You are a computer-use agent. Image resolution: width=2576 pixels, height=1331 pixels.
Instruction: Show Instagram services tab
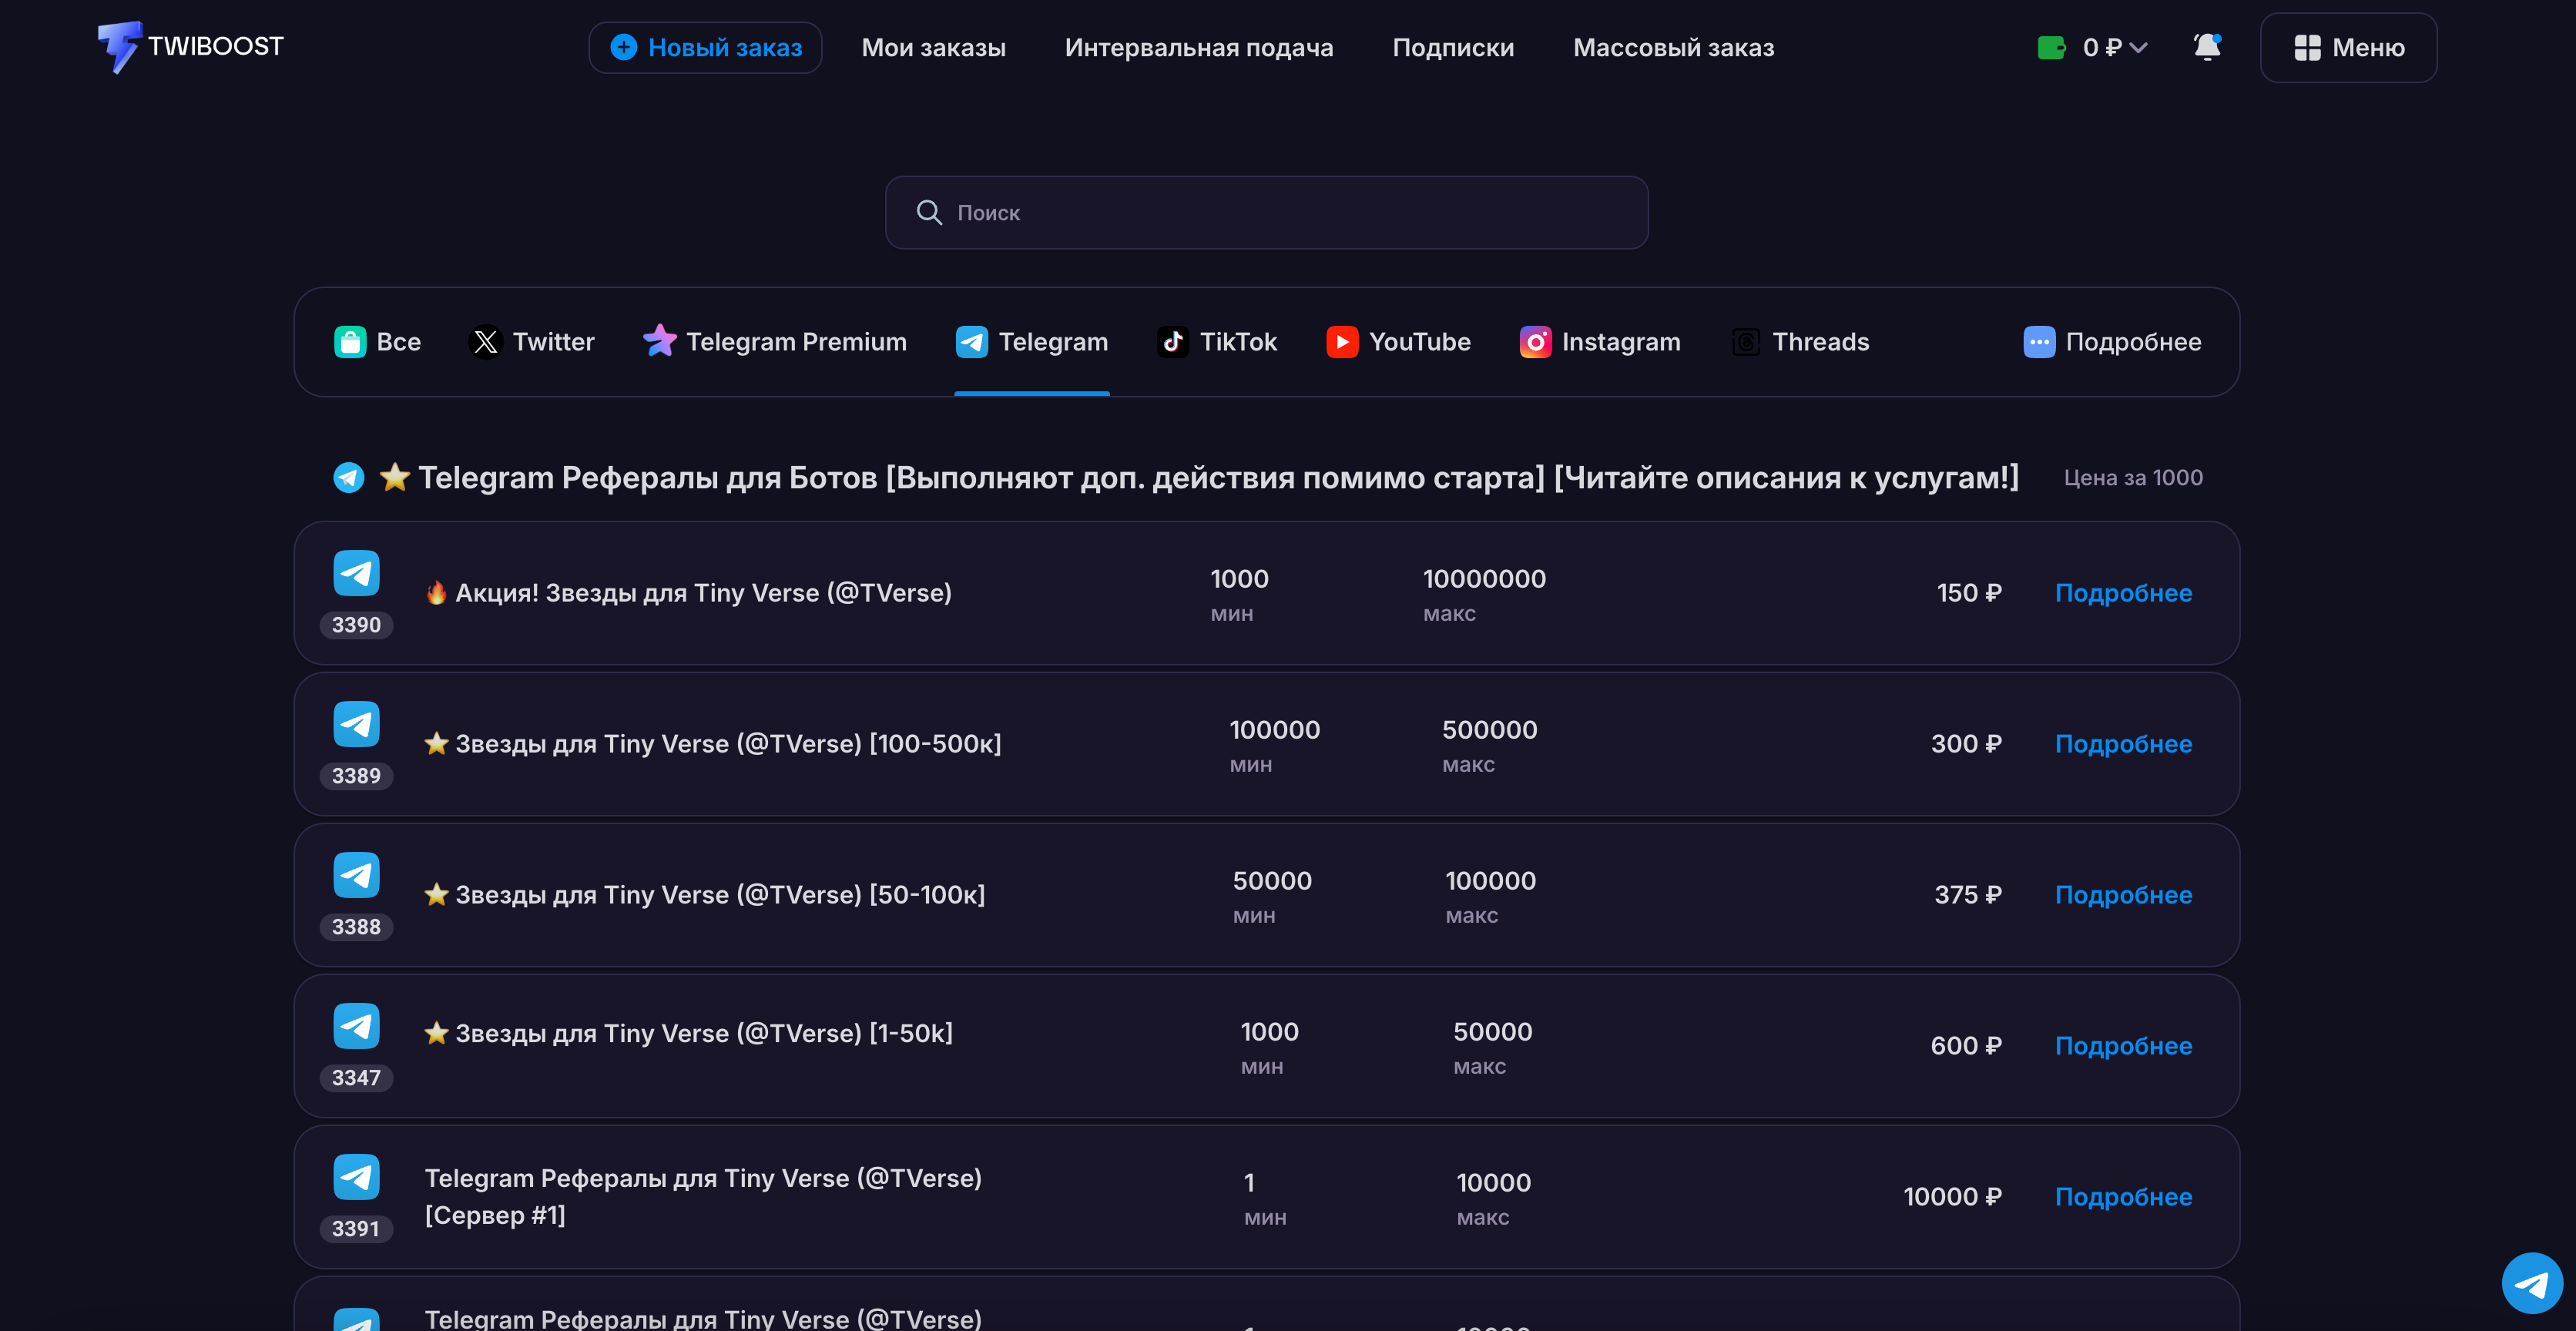1600,342
